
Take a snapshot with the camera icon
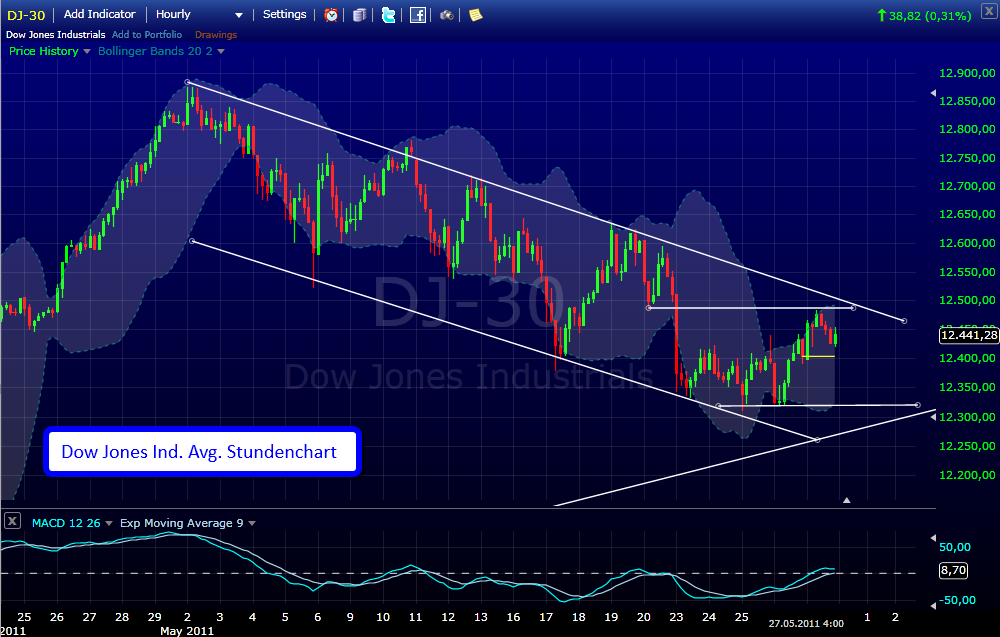point(446,15)
